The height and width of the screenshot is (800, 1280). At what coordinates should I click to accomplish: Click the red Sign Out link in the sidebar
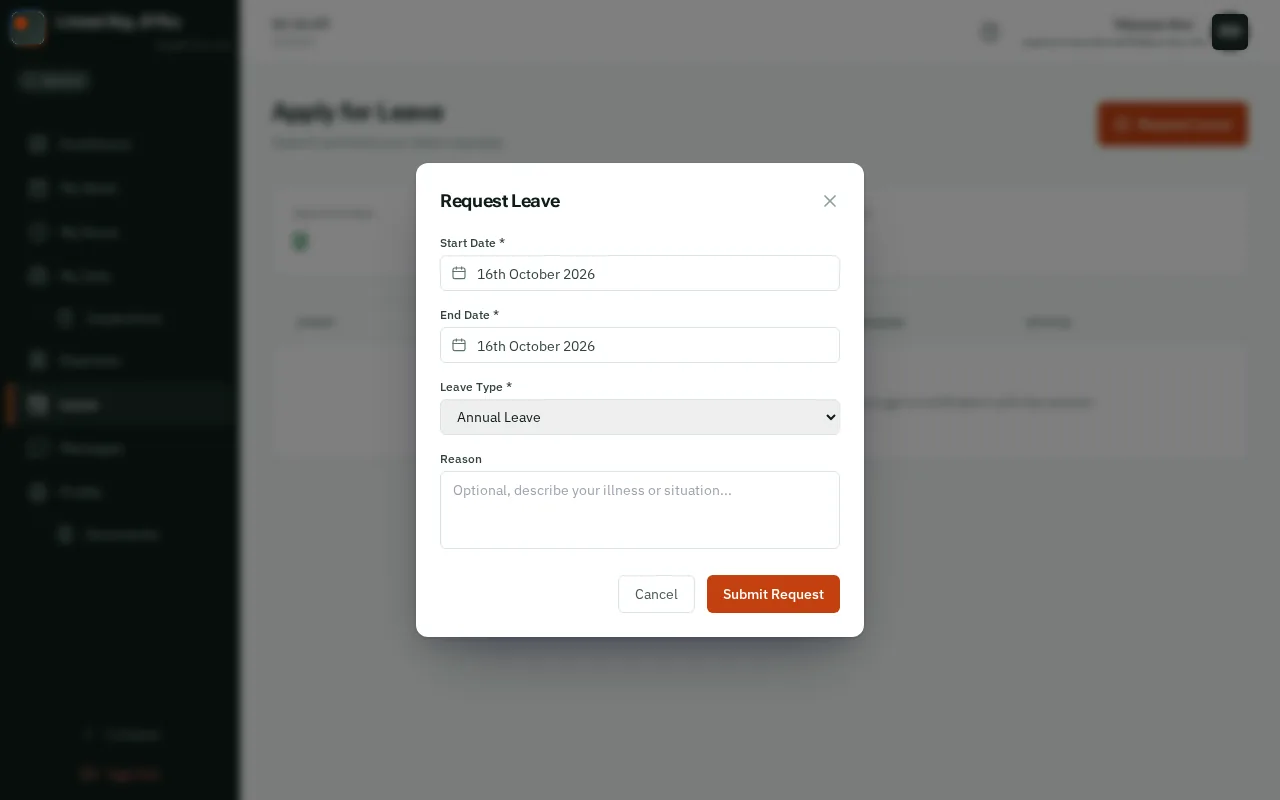(x=120, y=774)
